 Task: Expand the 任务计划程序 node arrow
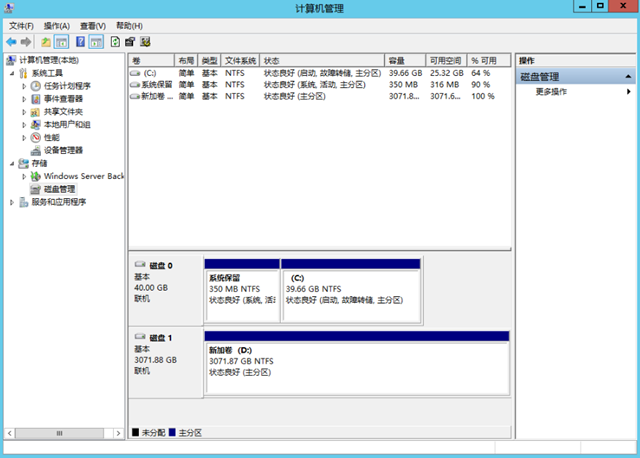coord(24,86)
